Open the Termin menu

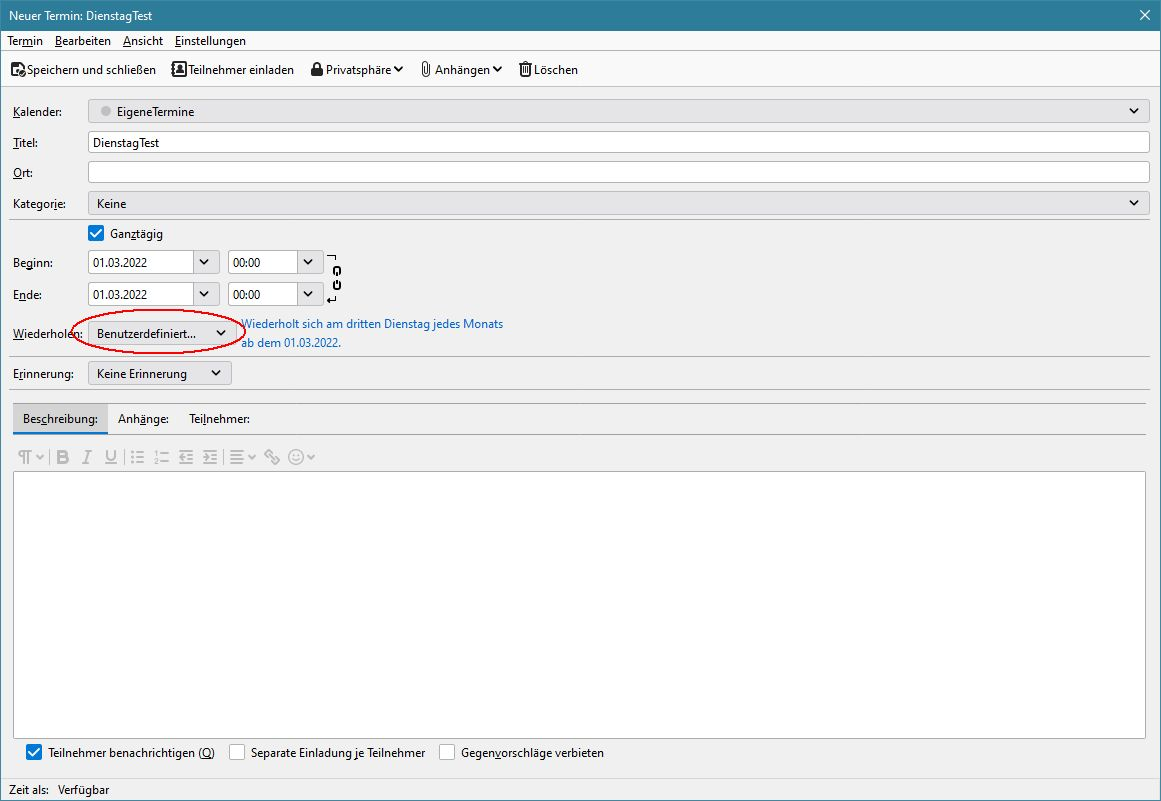point(25,41)
